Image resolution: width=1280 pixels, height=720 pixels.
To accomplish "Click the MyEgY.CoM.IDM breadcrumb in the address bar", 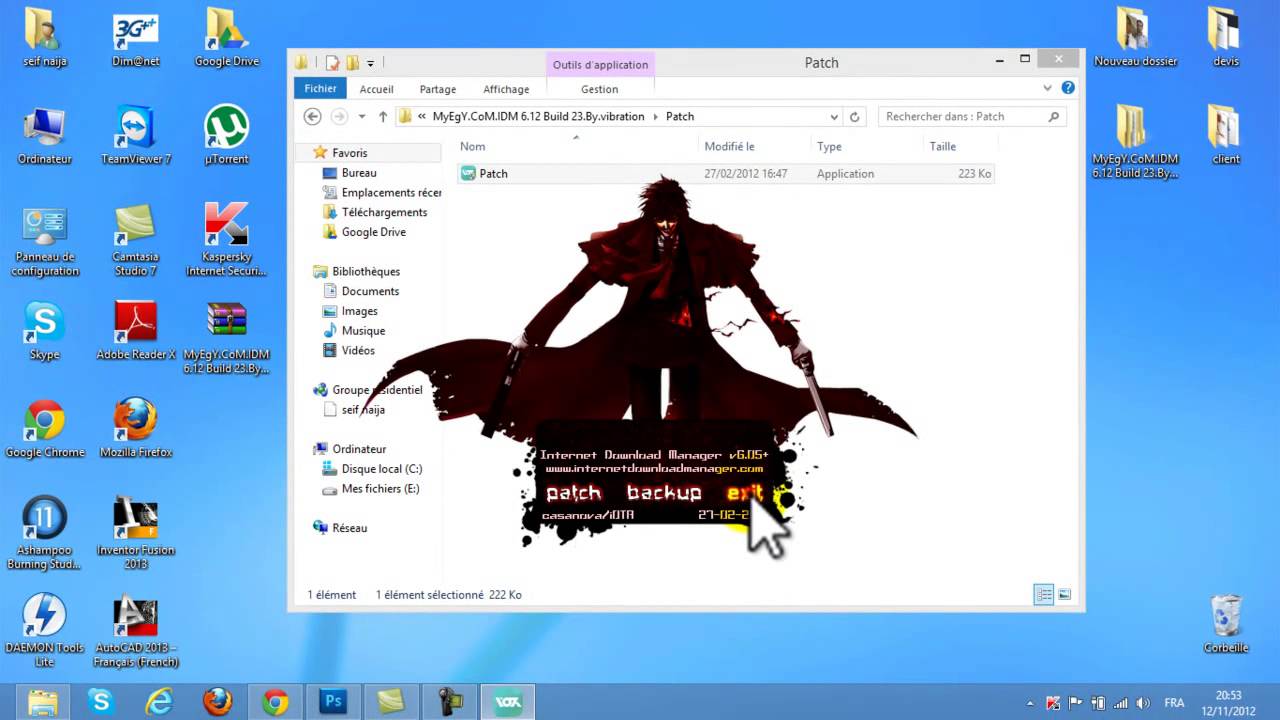I will click(538, 117).
